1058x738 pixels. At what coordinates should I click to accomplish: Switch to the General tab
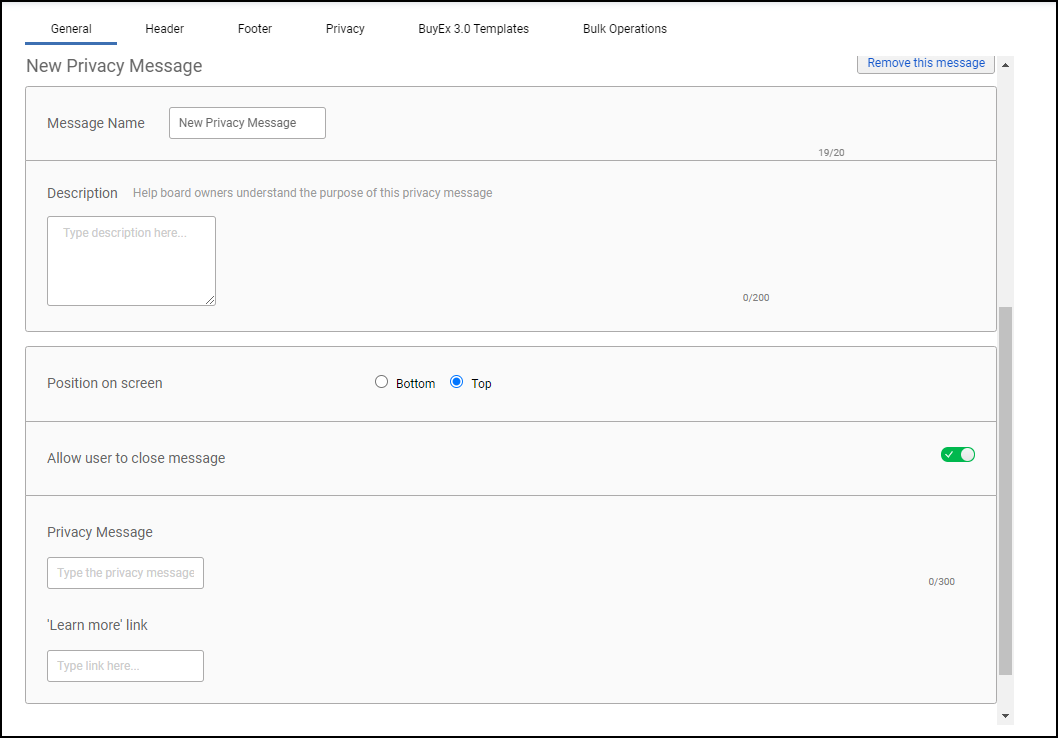tap(71, 29)
